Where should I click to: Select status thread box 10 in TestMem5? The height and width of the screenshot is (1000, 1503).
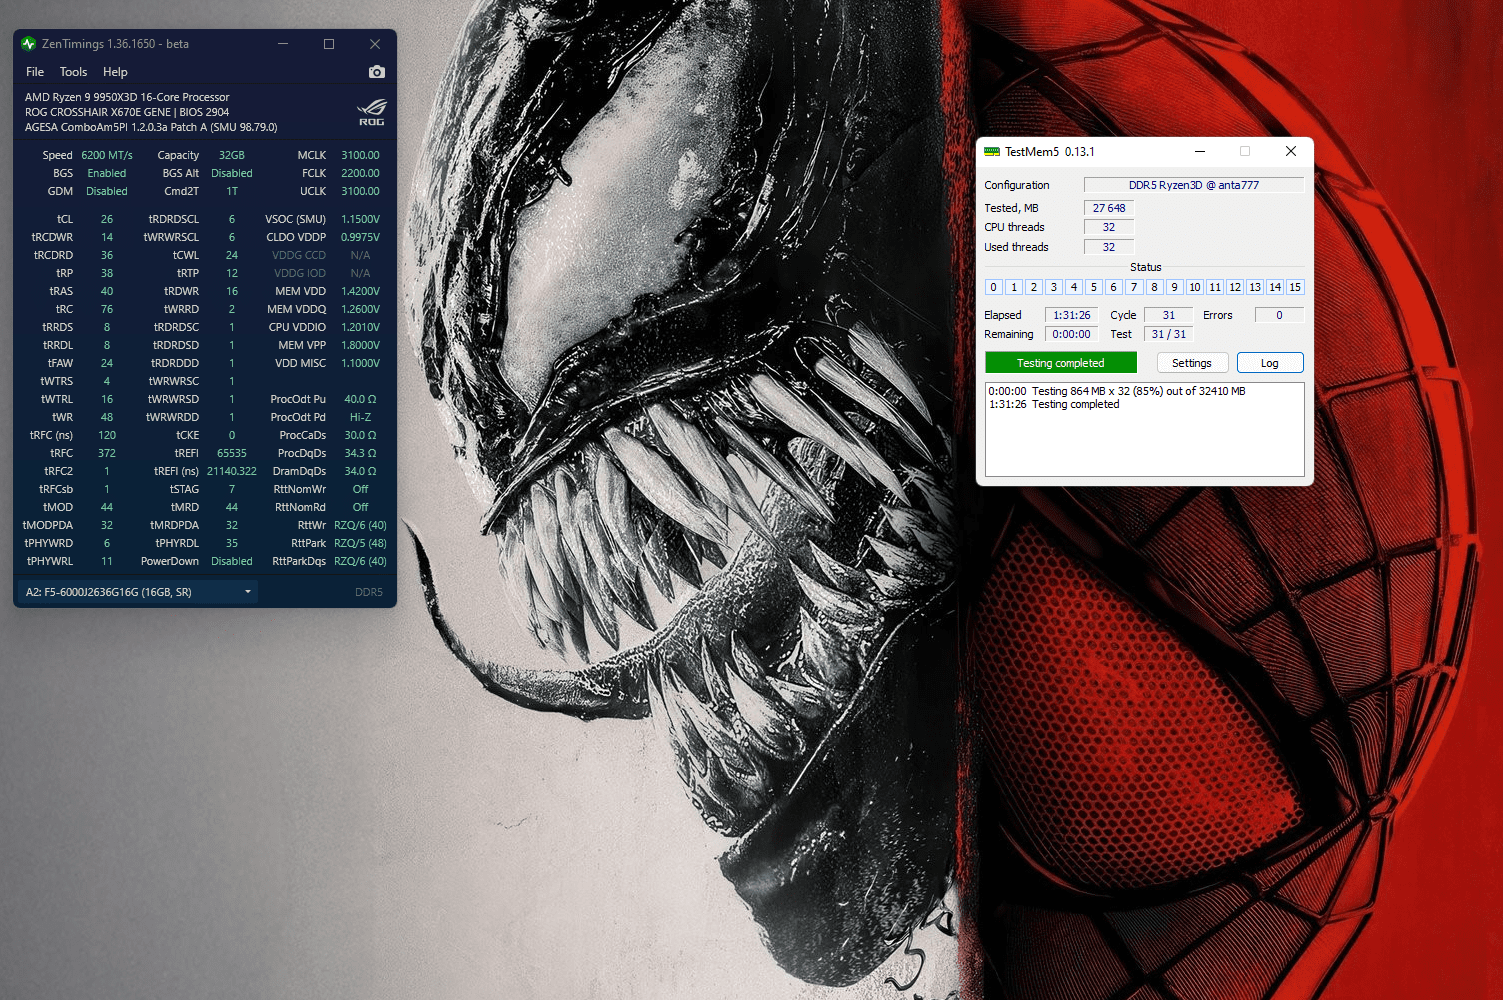point(1194,287)
